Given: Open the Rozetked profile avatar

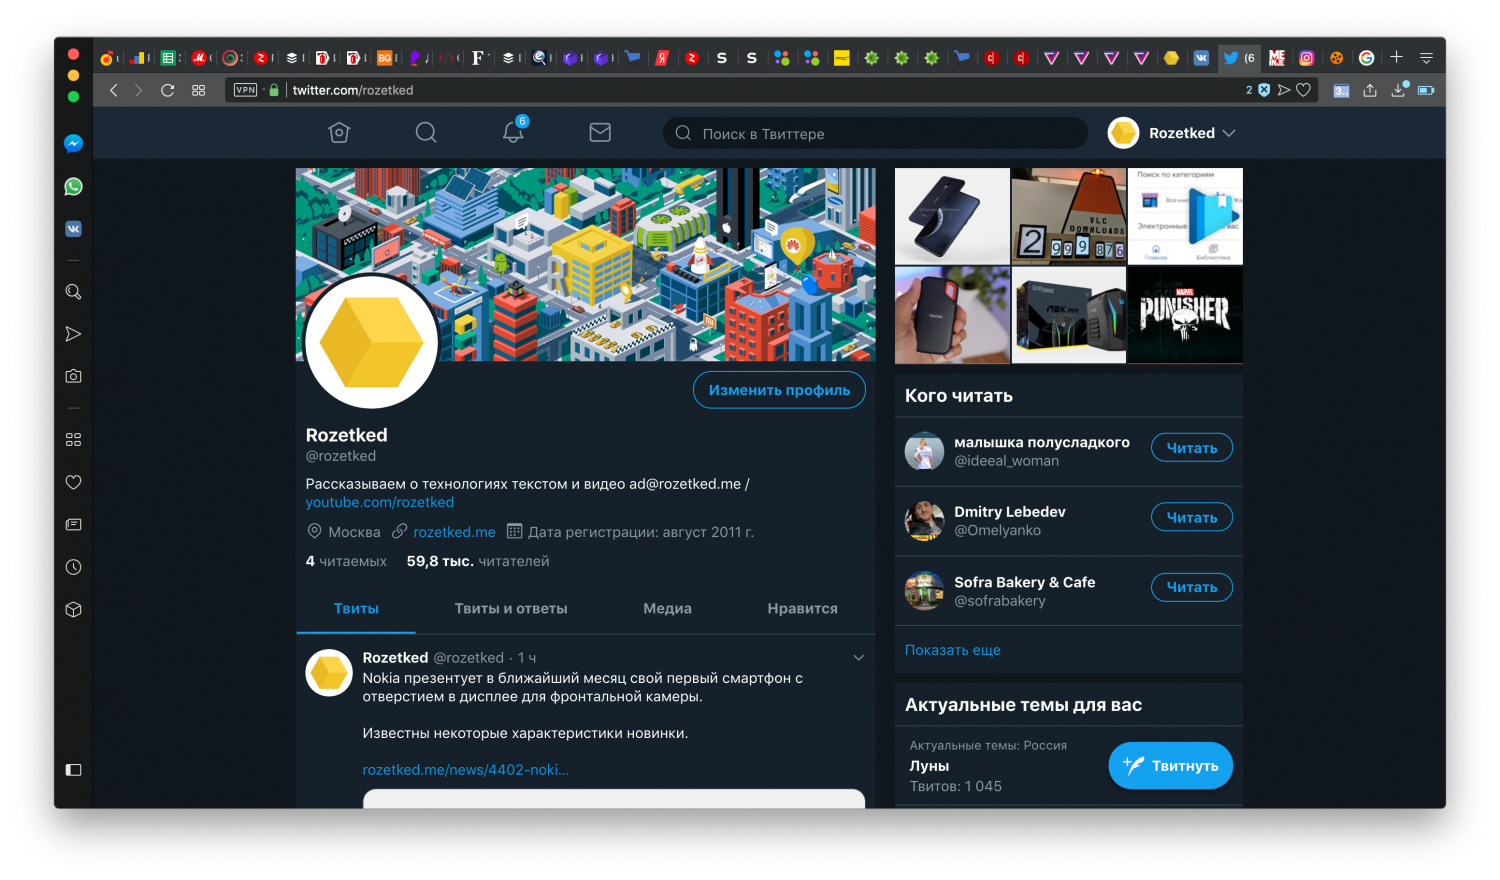Looking at the screenshot, I should (x=371, y=342).
